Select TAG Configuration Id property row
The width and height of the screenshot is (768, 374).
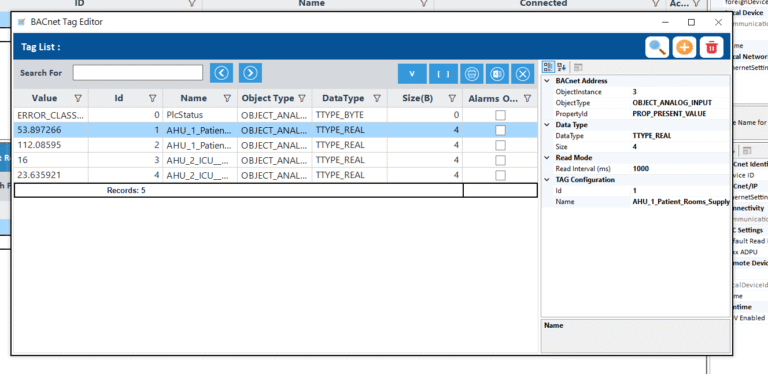pyautogui.click(x=636, y=190)
